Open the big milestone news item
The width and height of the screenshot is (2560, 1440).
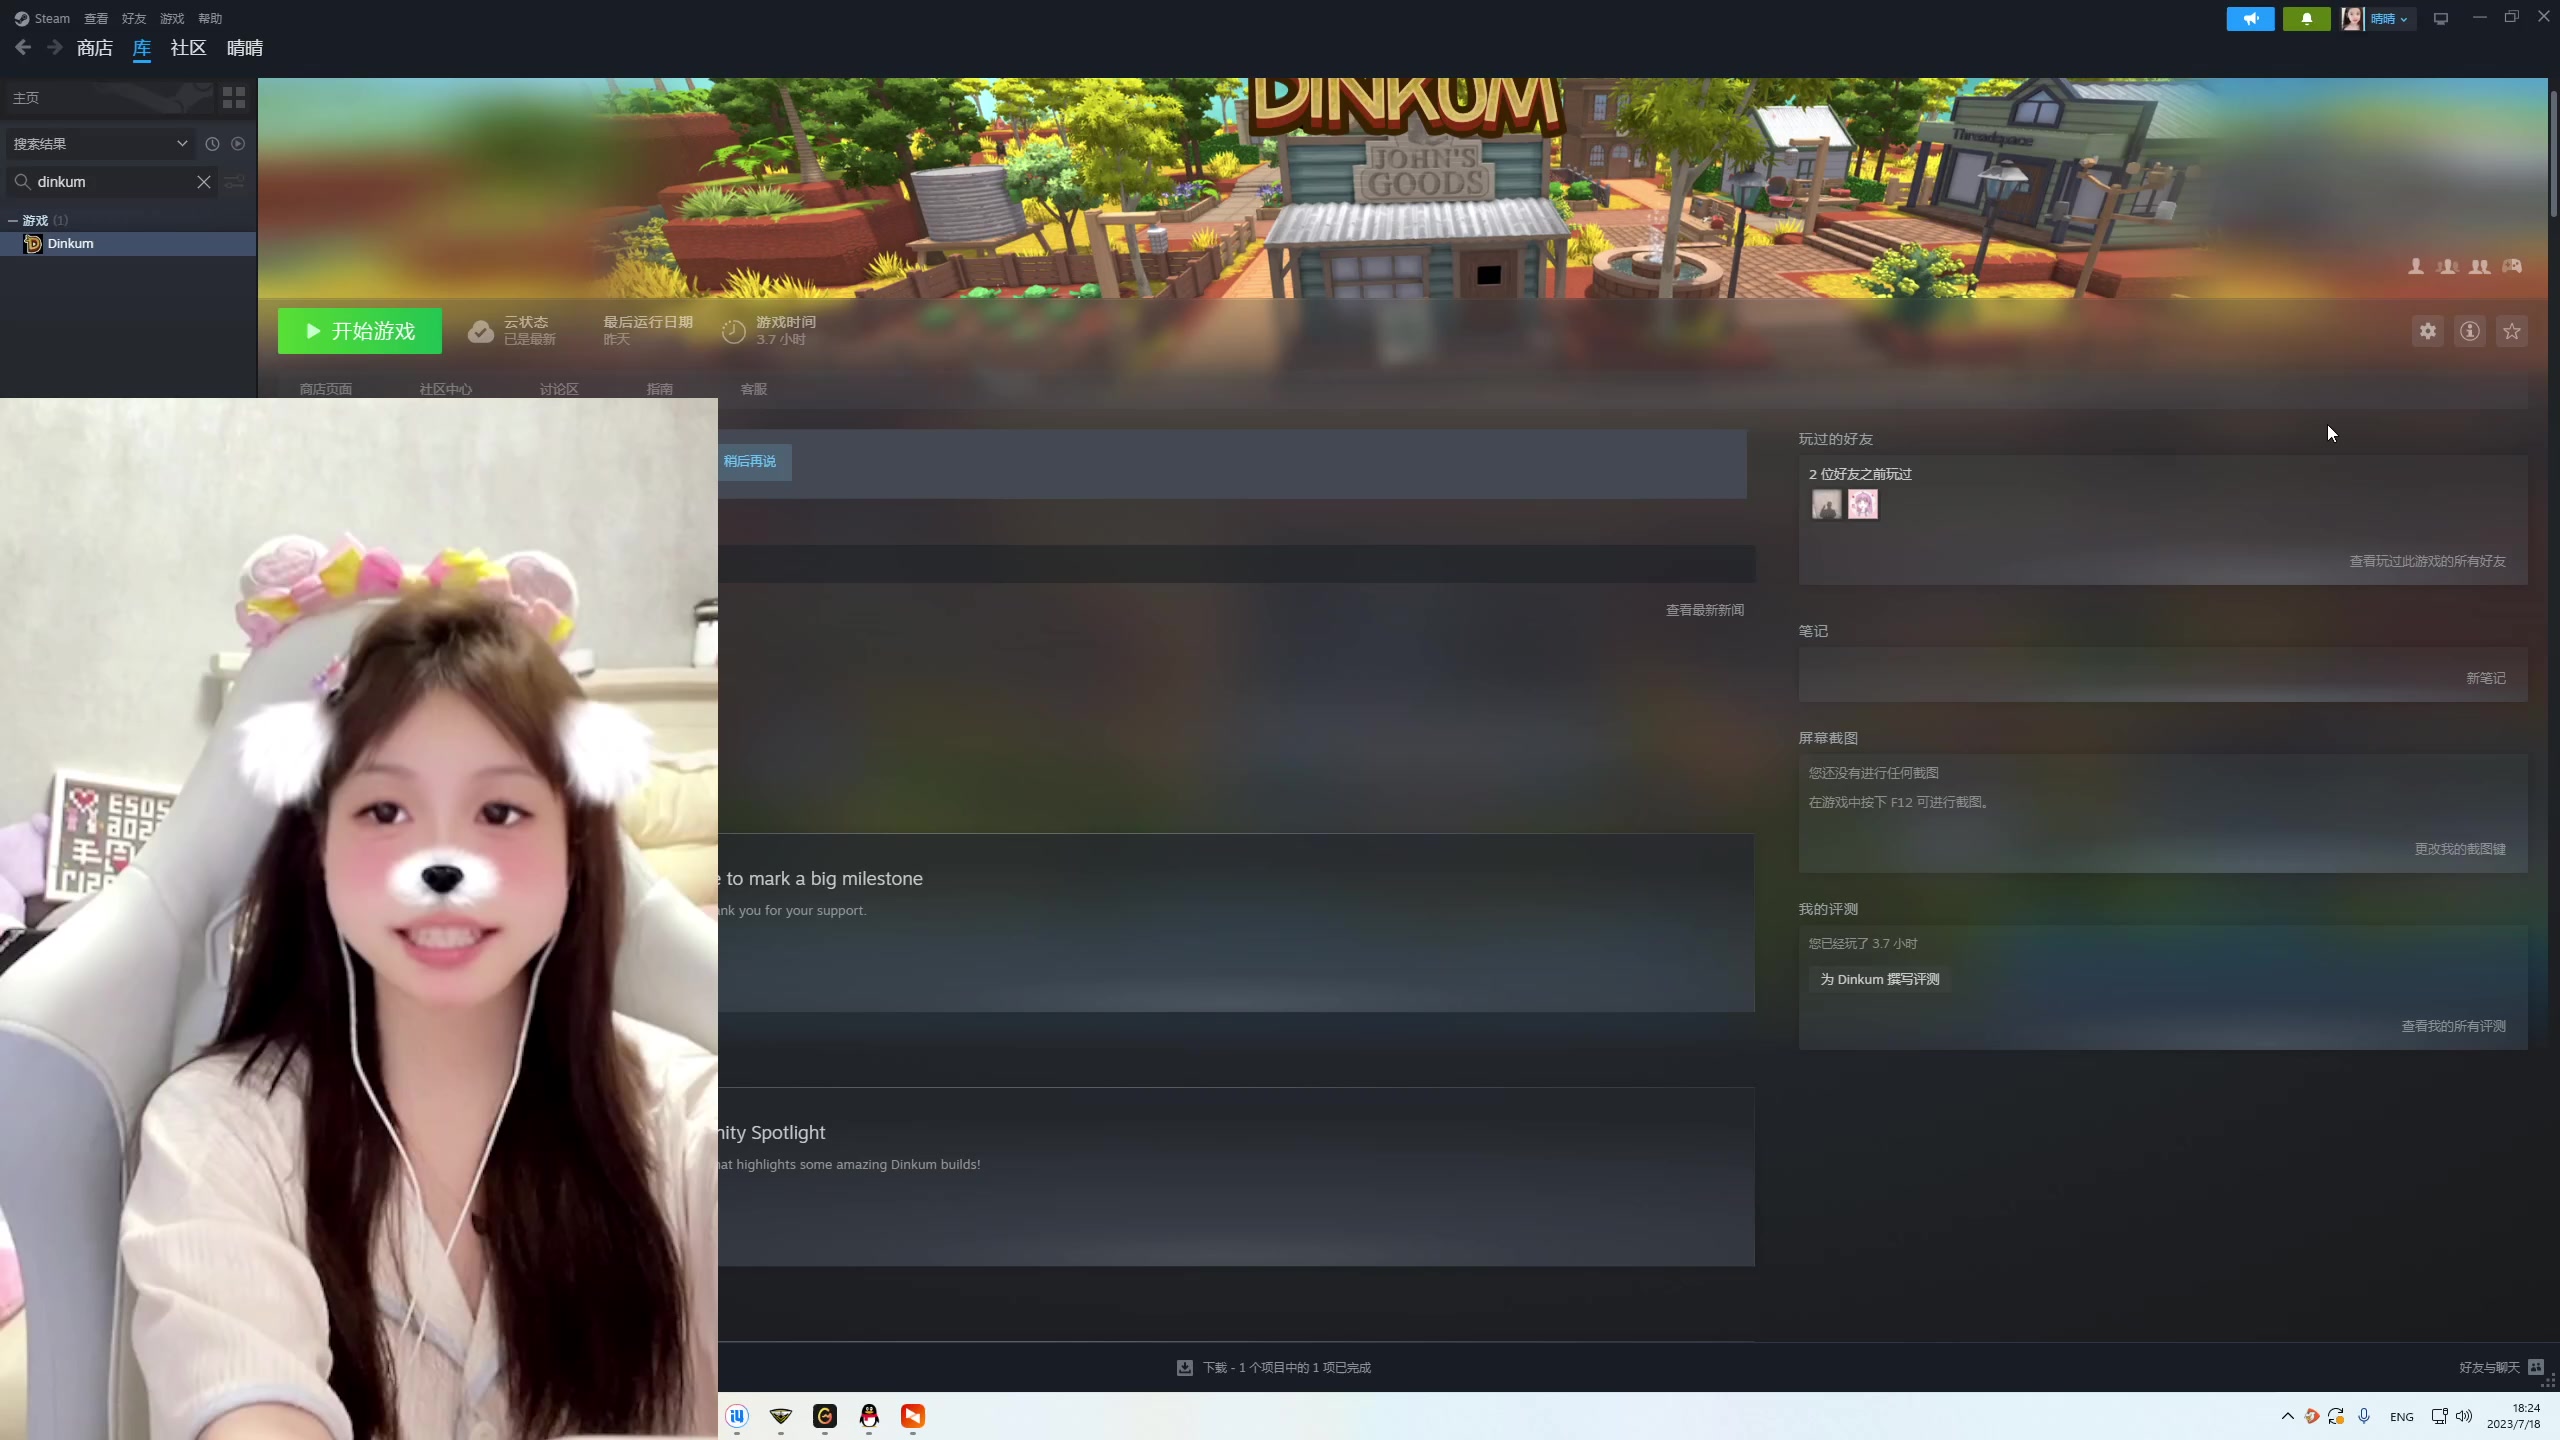click(1236, 922)
